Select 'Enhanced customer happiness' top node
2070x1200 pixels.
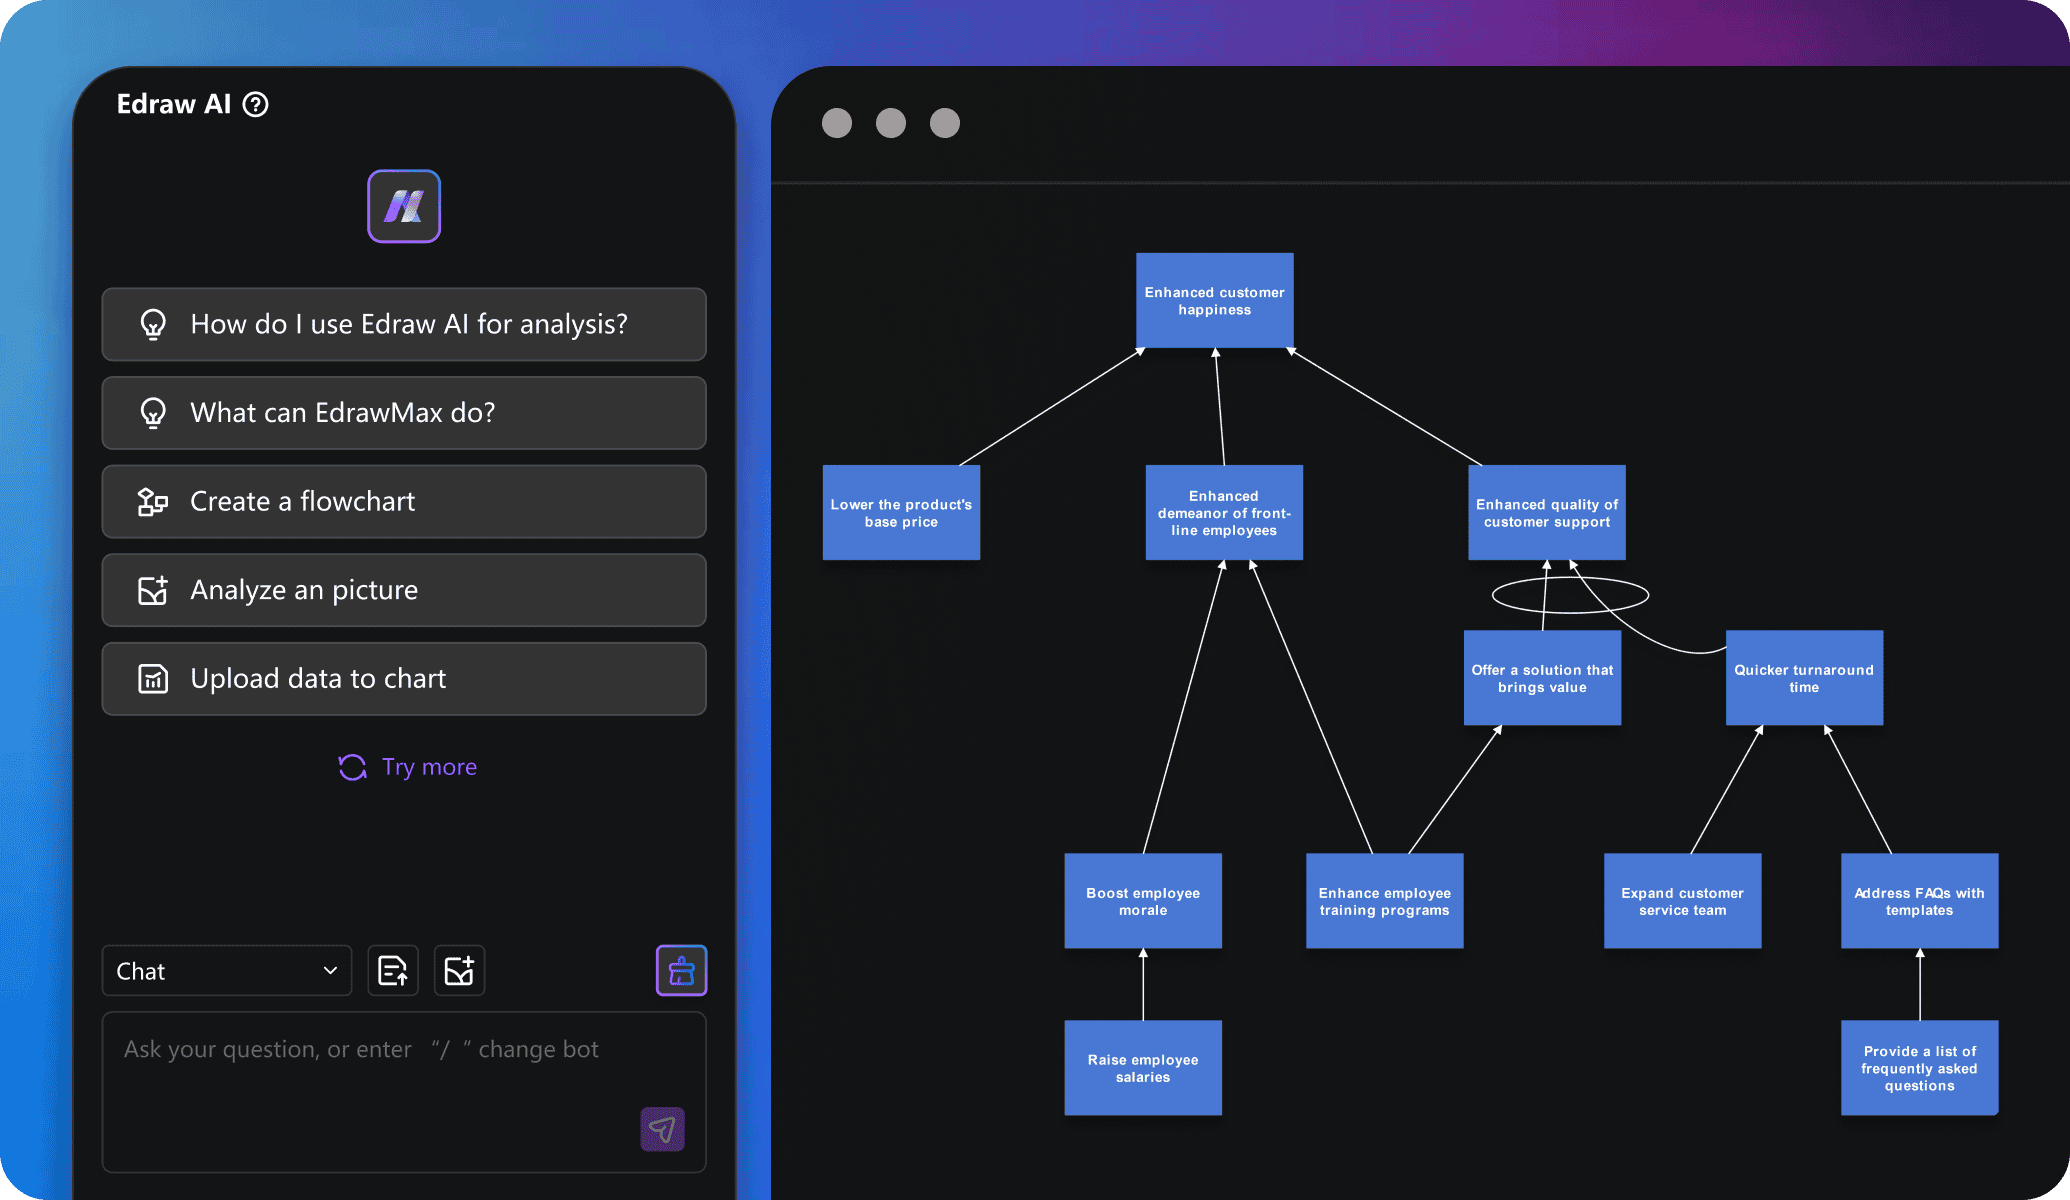click(1213, 300)
